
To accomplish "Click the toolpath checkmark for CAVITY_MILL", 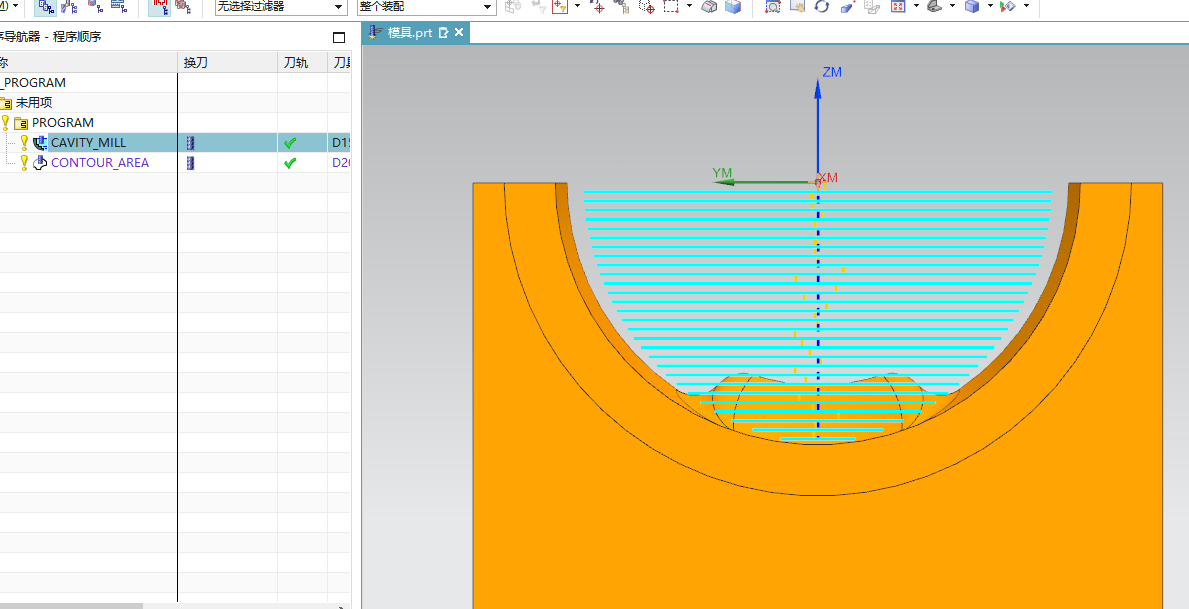I will (290, 143).
